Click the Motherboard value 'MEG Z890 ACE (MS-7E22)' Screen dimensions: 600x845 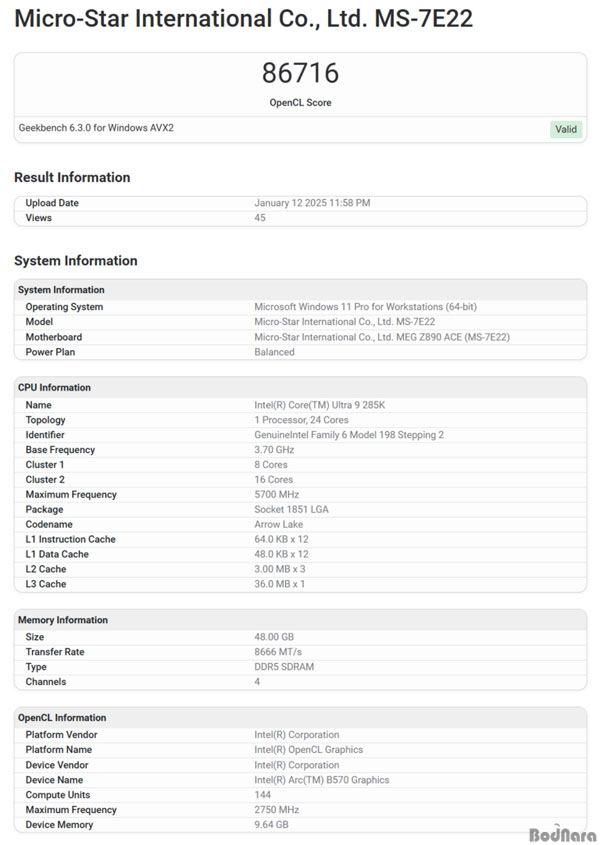453,337
